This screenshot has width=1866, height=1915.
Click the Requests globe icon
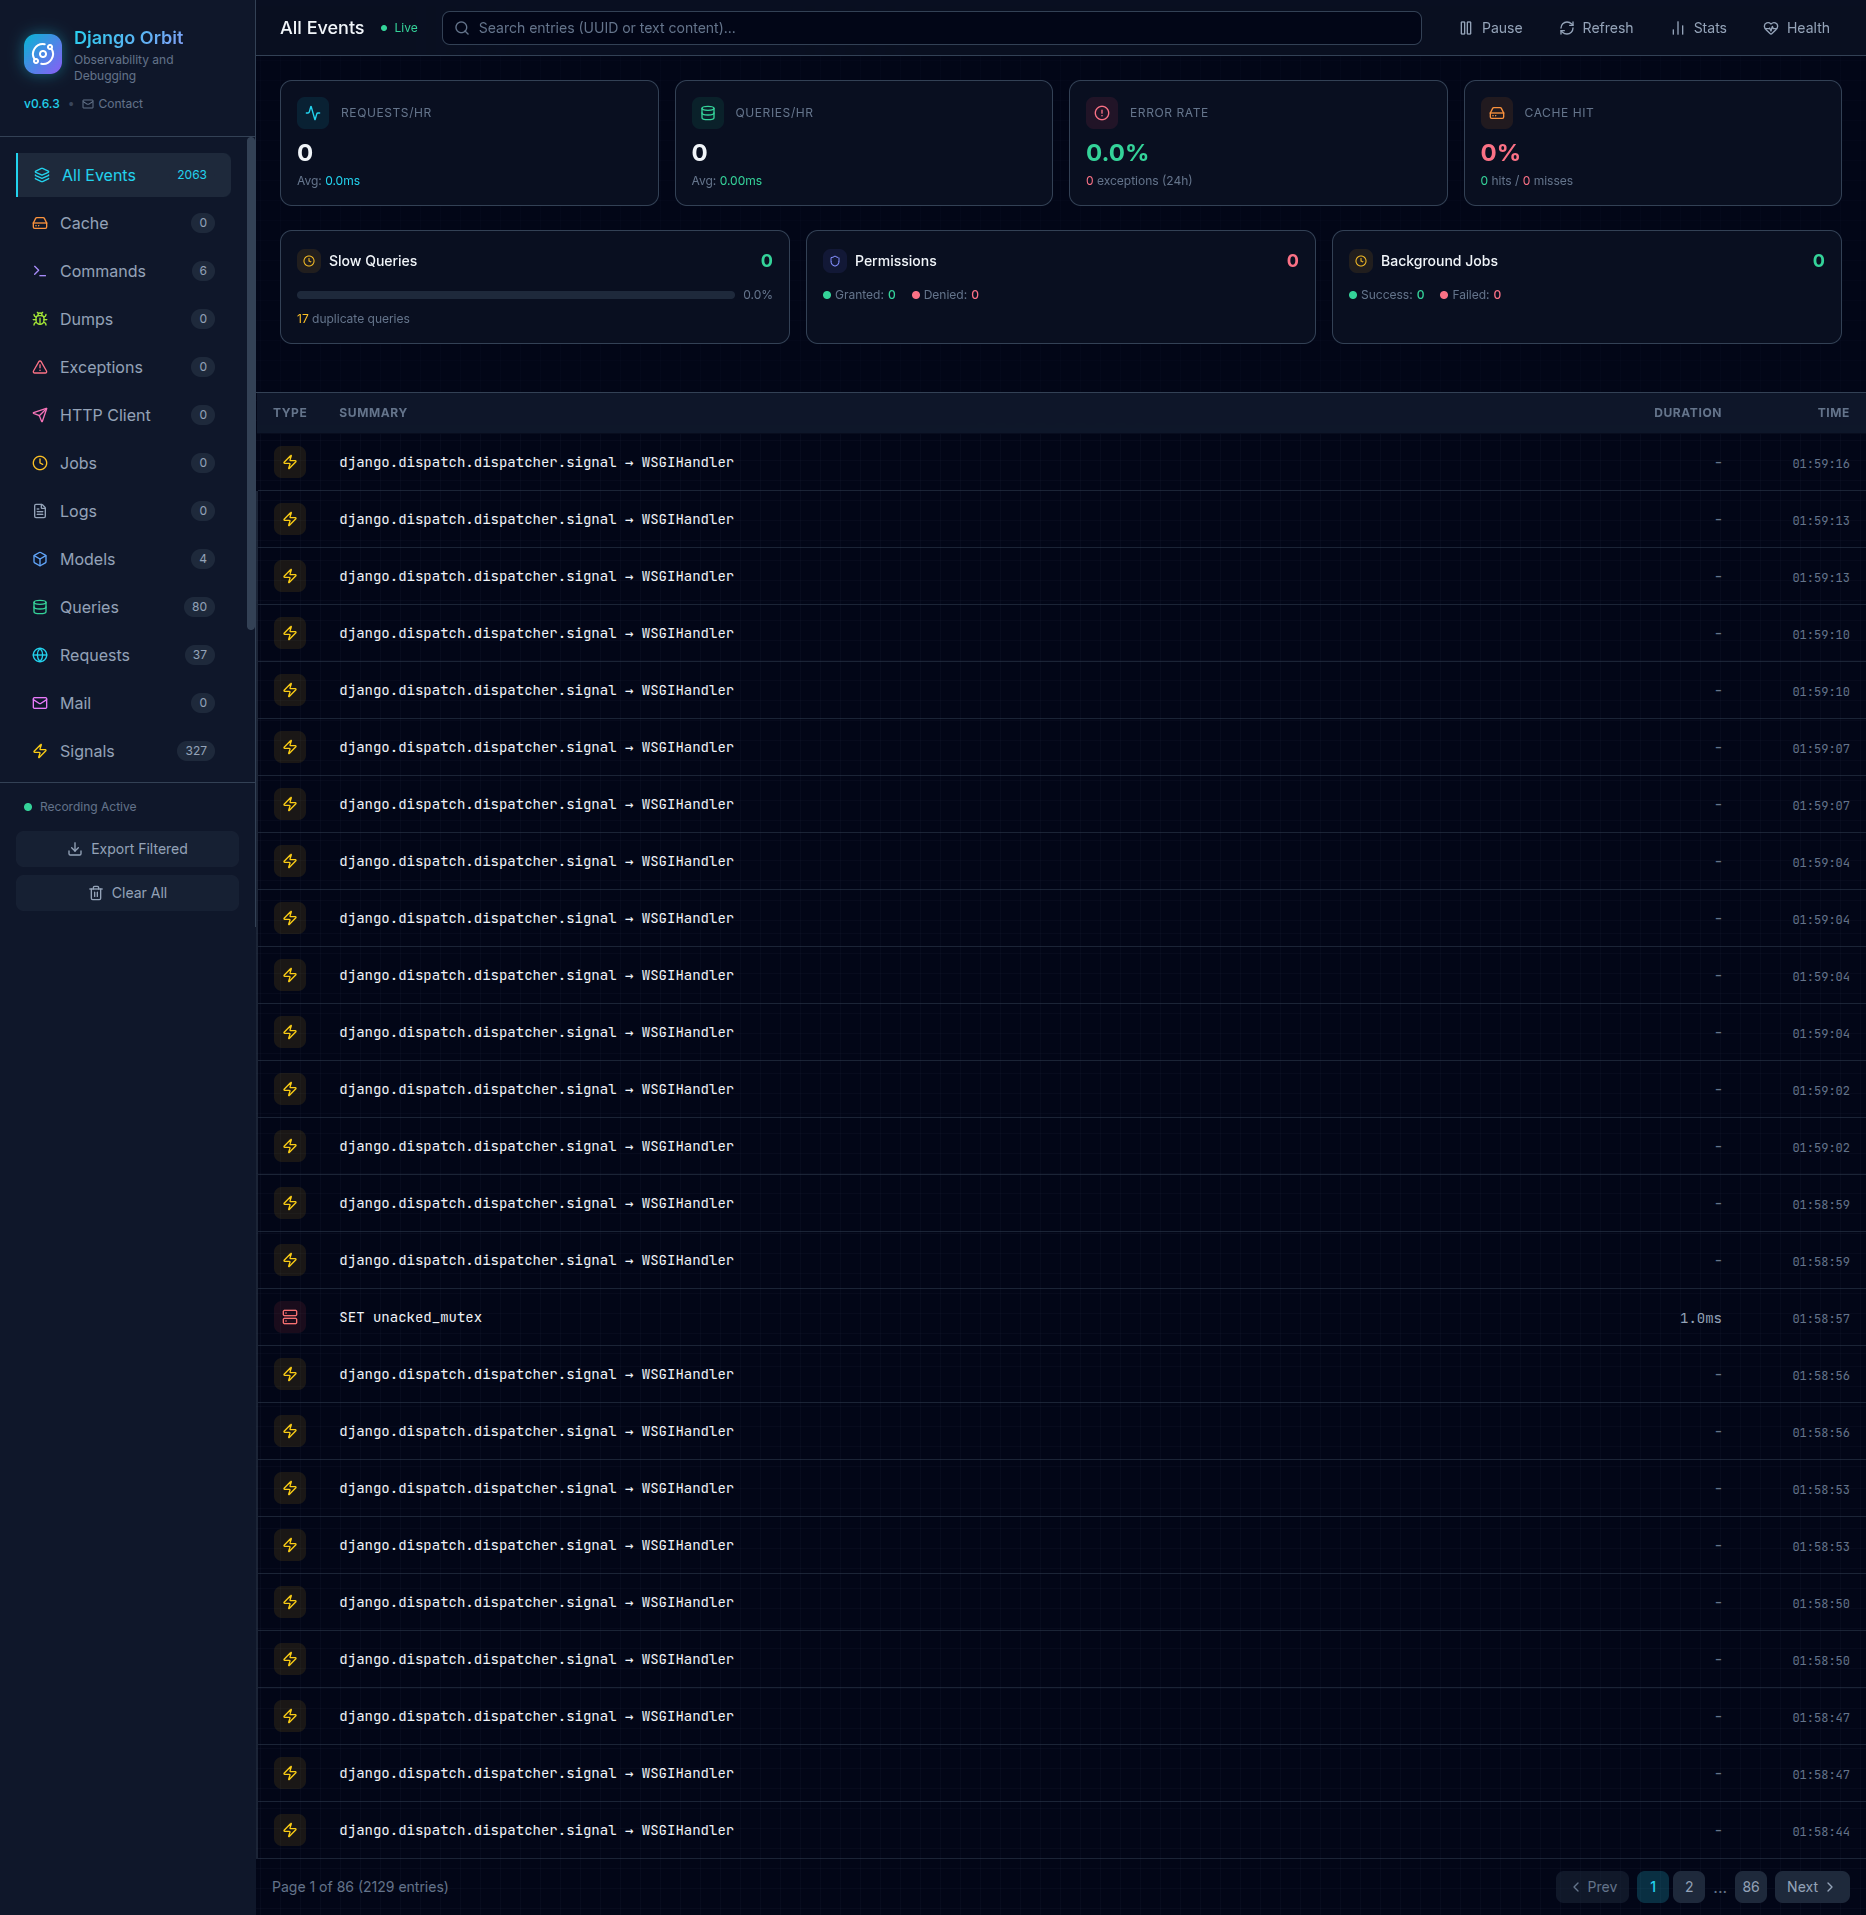coord(40,655)
